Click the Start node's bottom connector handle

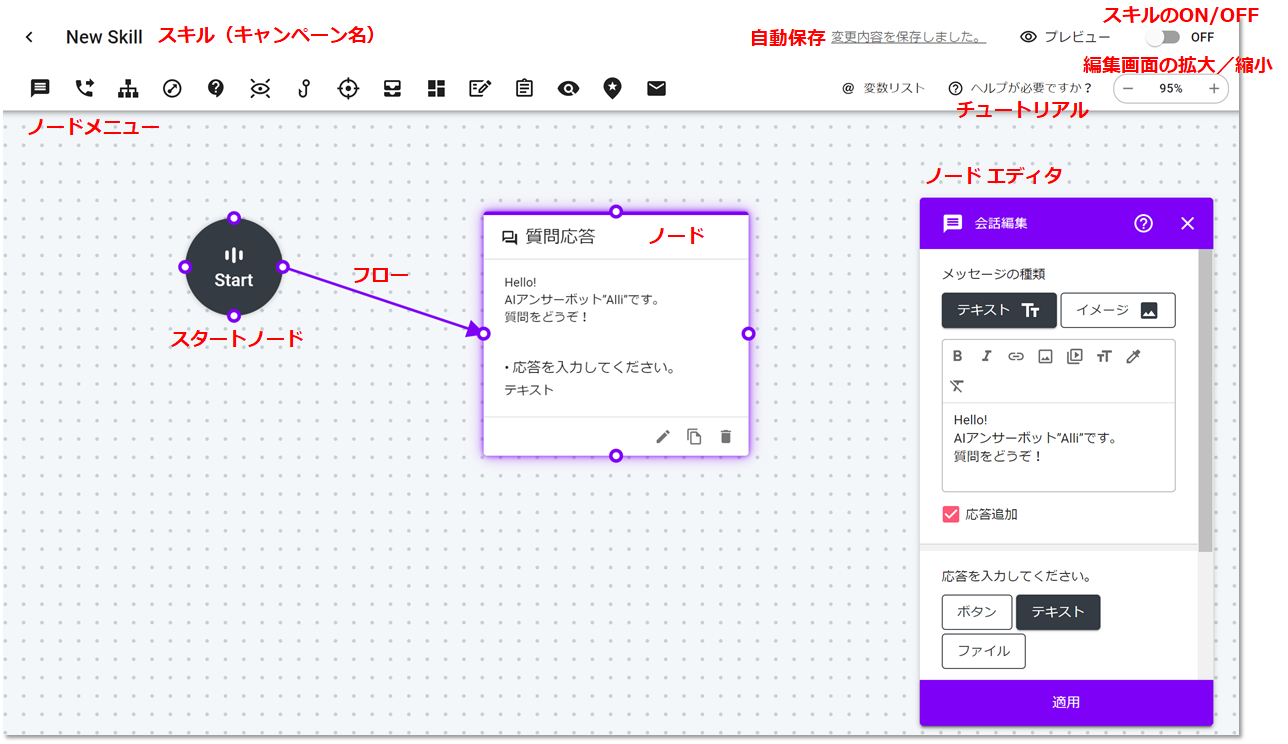tap(234, 316)
